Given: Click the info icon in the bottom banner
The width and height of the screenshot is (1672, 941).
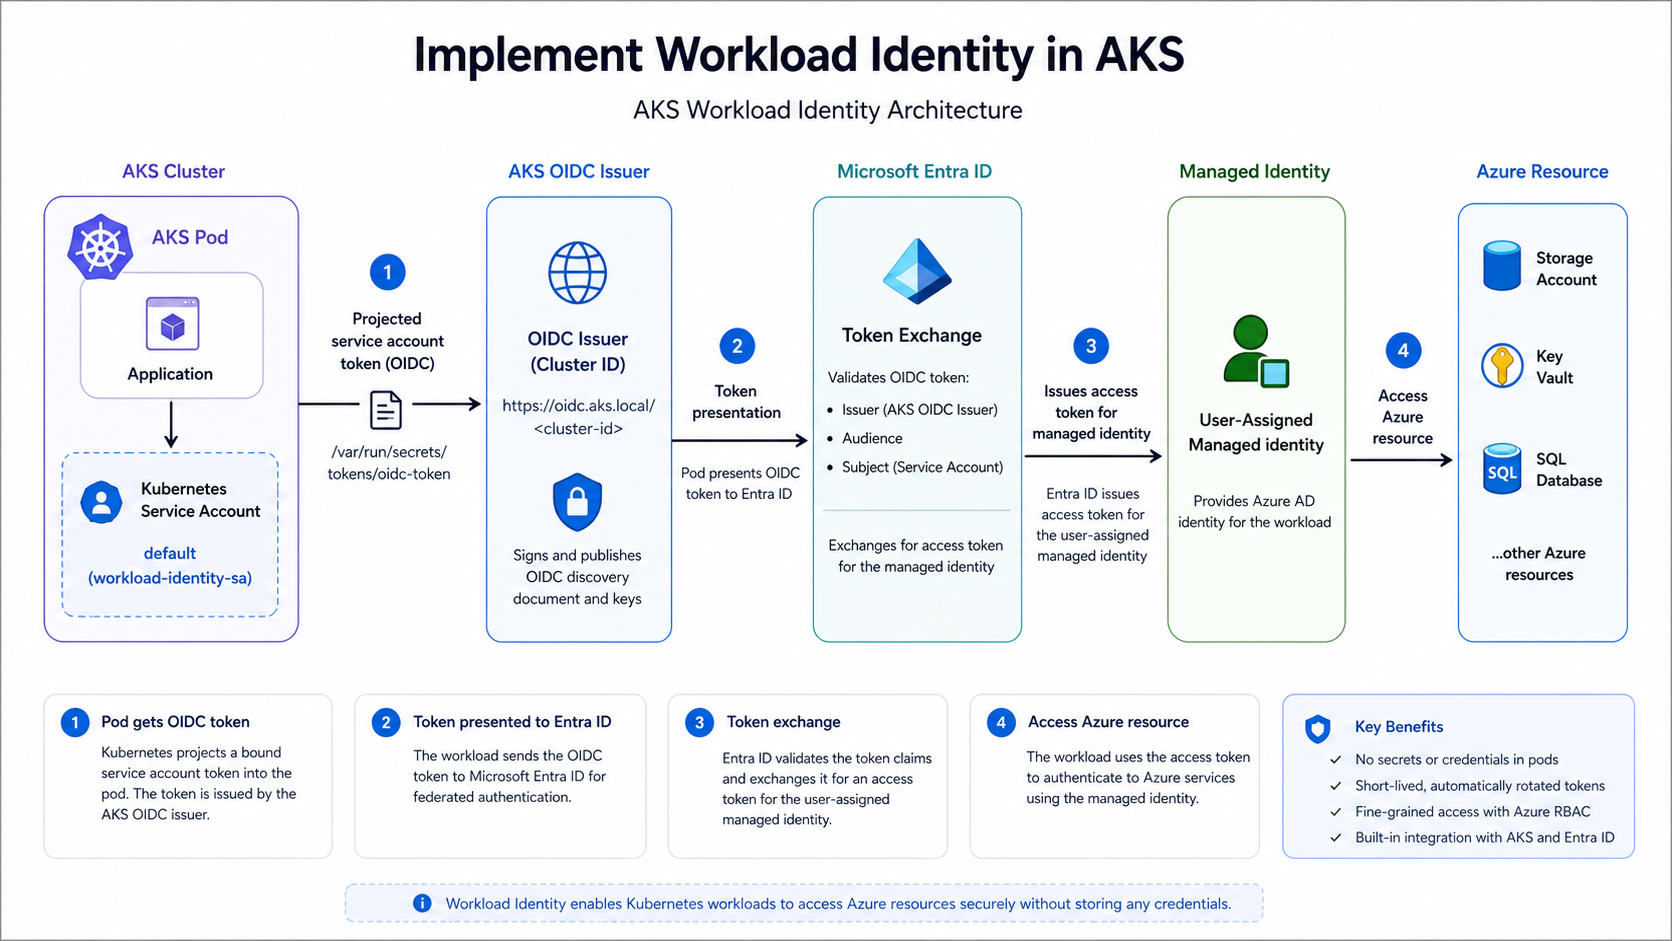Looking at the screenshot, I should point(422,903).
